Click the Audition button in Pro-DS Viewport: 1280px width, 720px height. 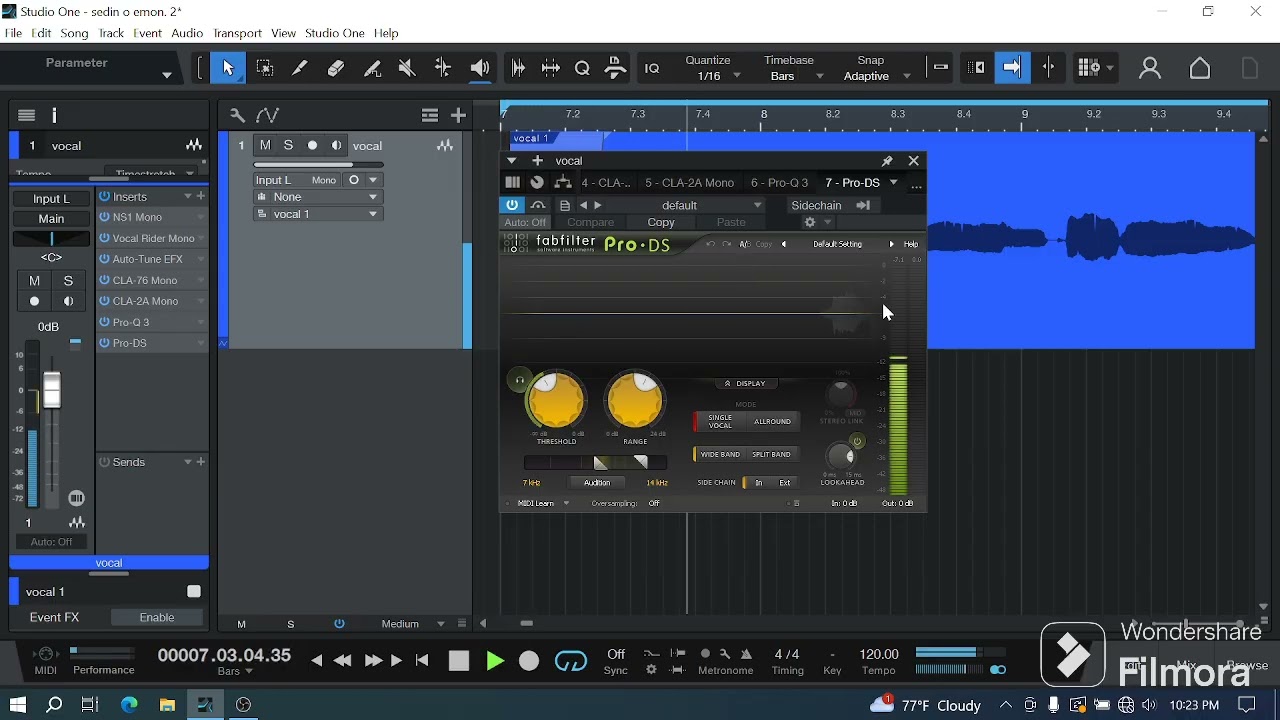597,484
